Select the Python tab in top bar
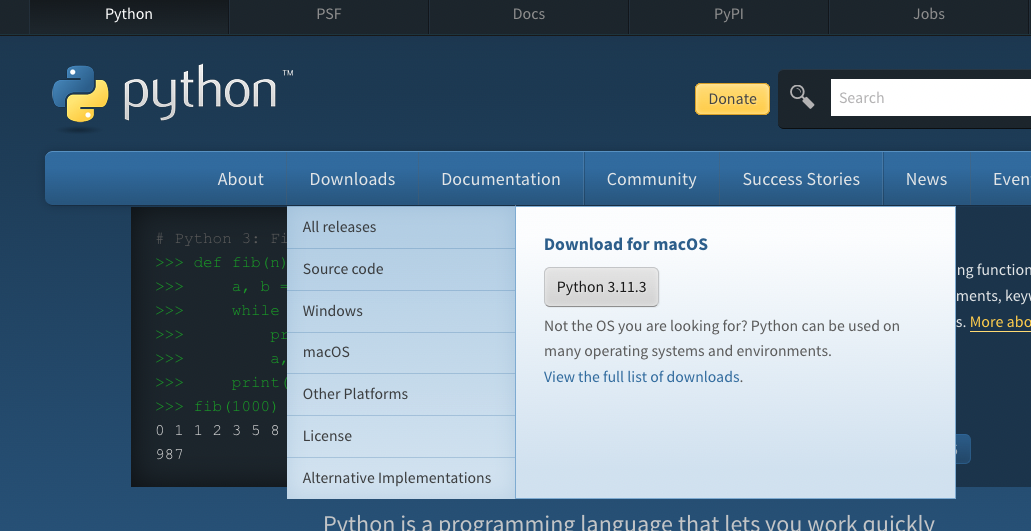This screenshot has height=531, width=1031. tap(129, 14)
